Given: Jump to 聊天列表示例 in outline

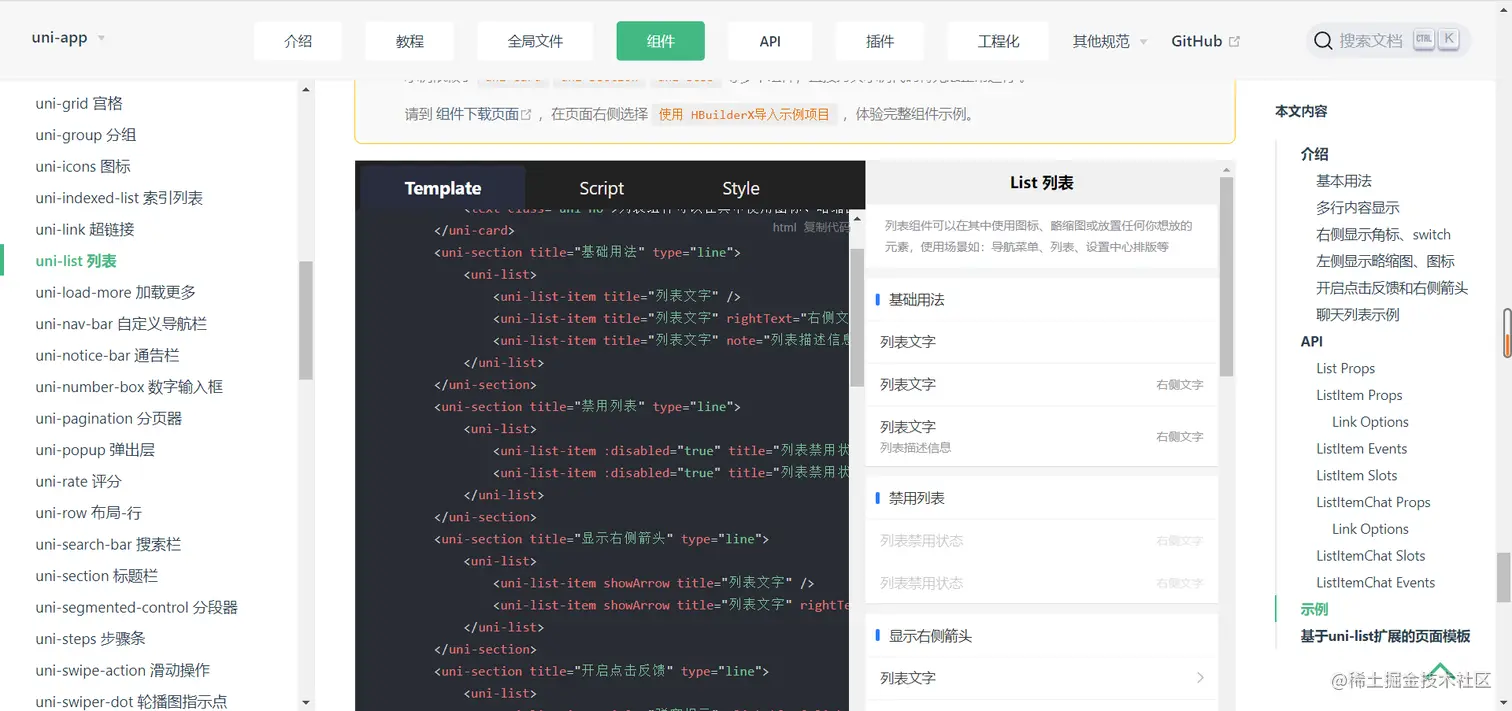Looking at the screenshot, I should [x=1358, y=315].
